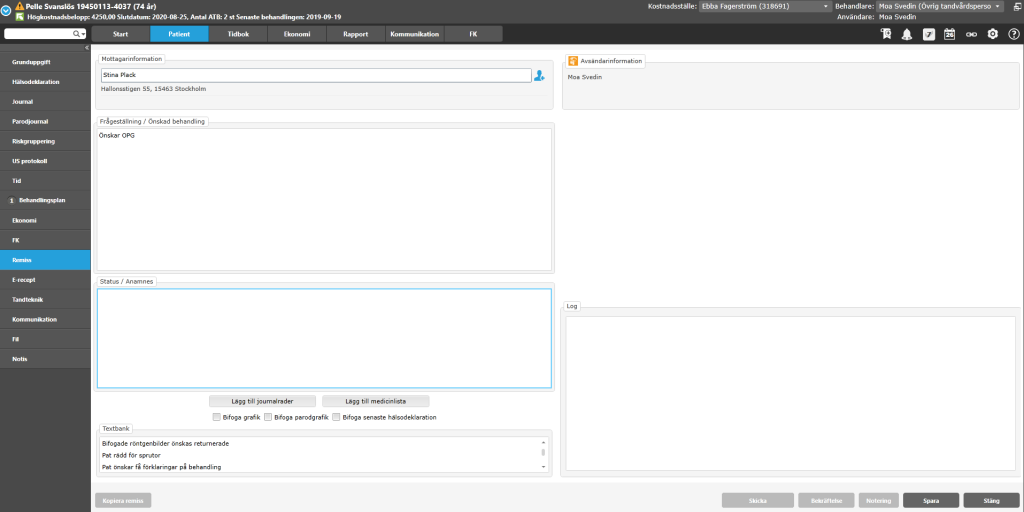Open the Kommunikation top tab
The width and height of the screenshot is (1024, 512).
(415, 34)
